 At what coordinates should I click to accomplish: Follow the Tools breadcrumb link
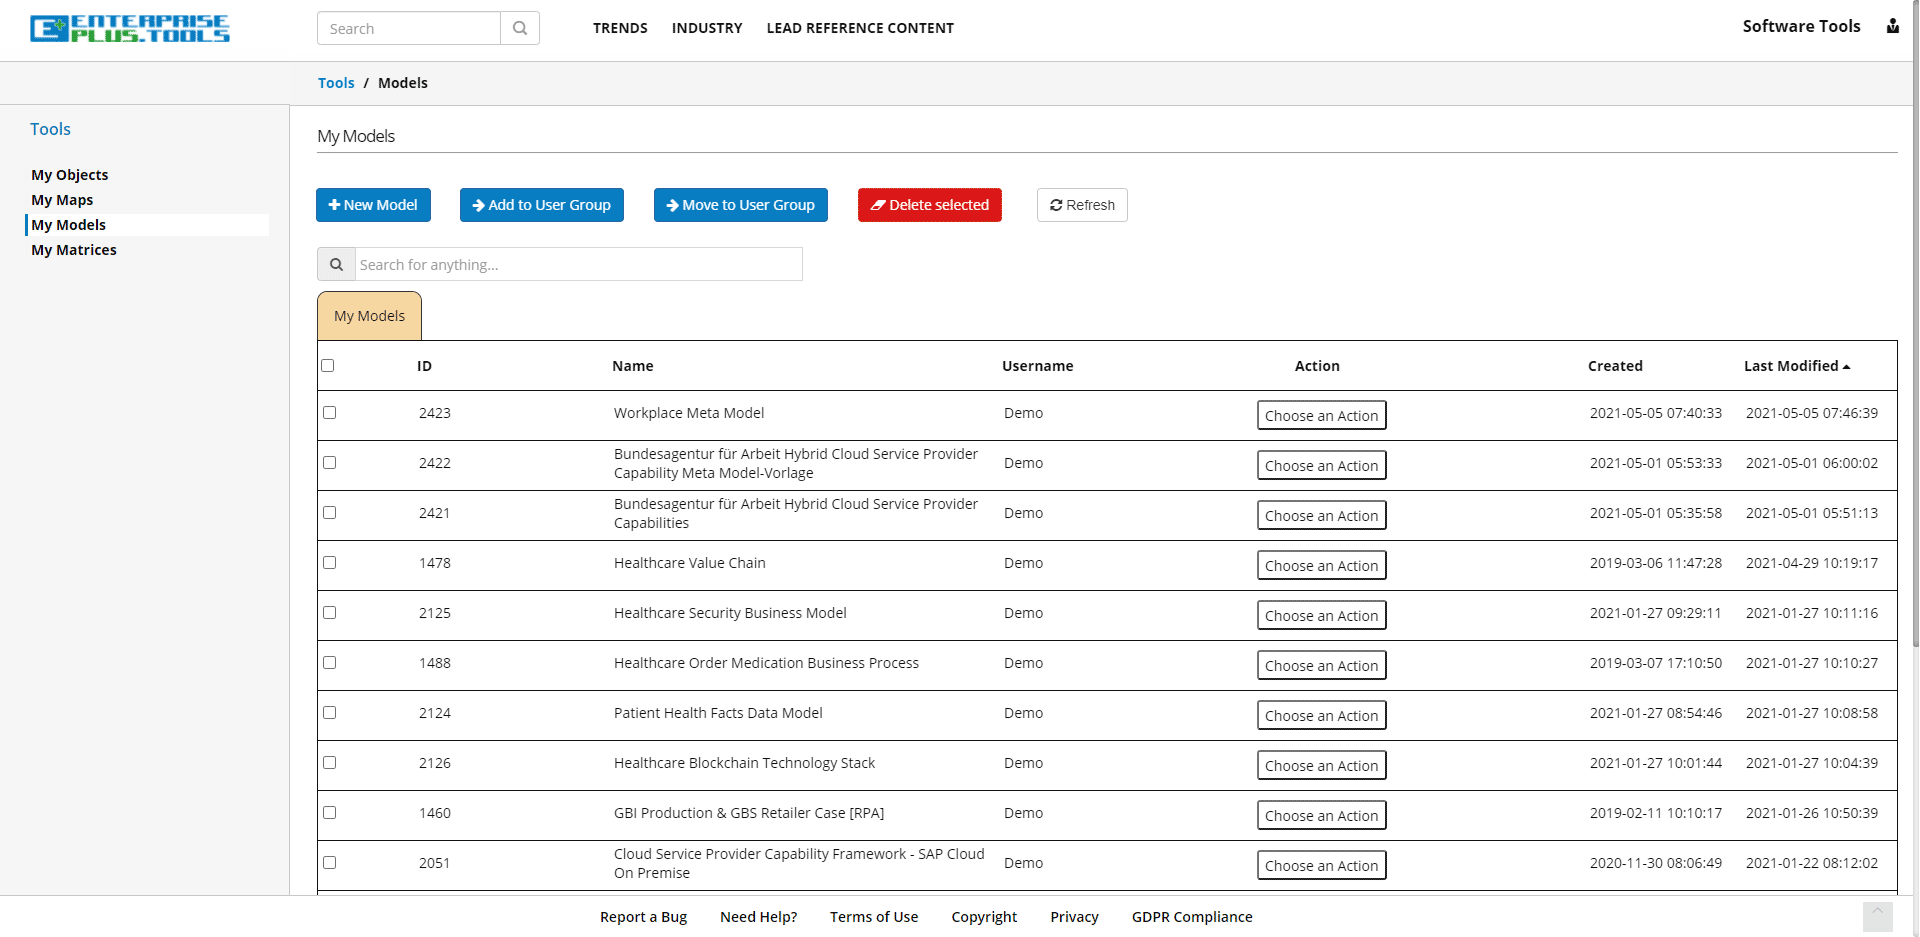click(x=336, y=83)
